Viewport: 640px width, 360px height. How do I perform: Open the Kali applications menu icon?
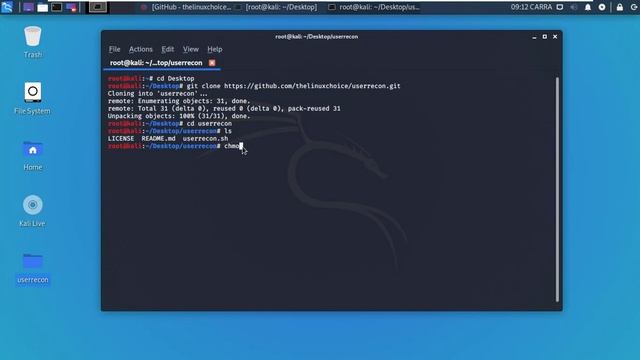pyautogui.click(x=7, y=7)
